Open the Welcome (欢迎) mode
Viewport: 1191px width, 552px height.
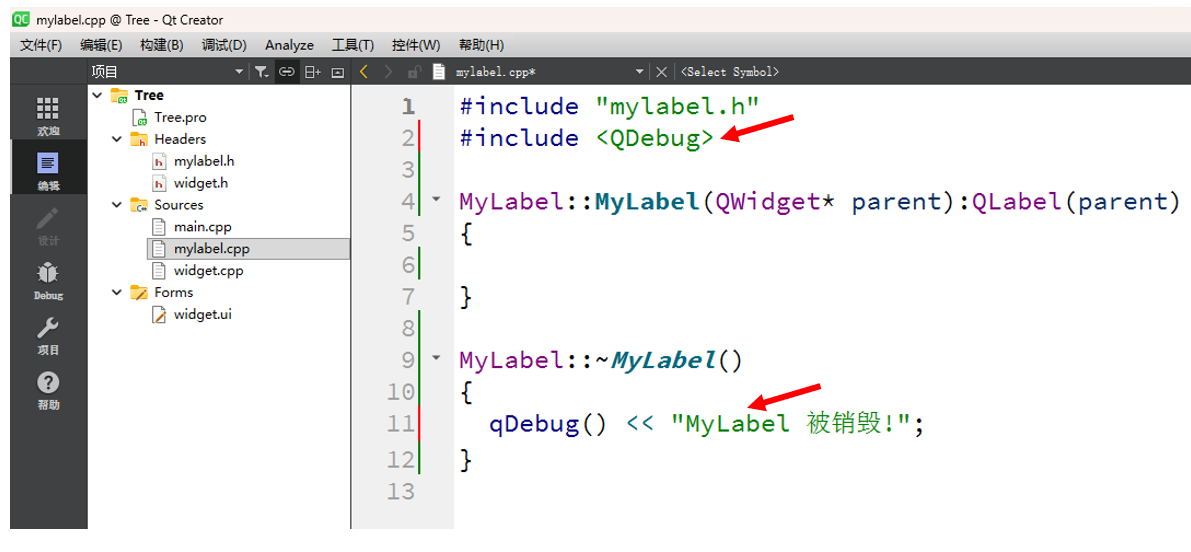[x=48, y=115]
